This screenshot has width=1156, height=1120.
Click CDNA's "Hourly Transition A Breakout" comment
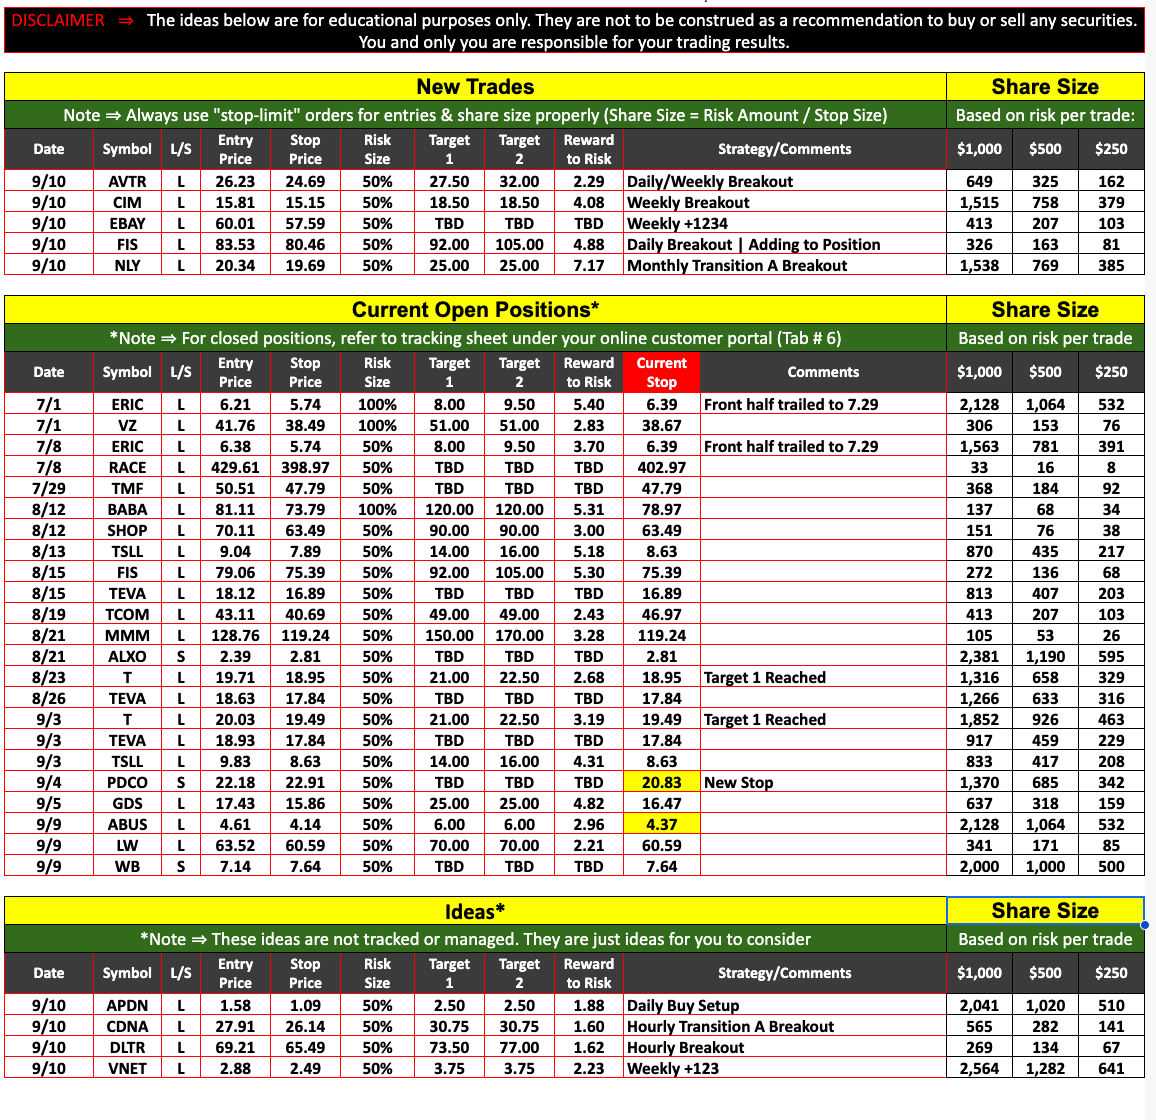pyautogui.click(x=730, y=1027)
